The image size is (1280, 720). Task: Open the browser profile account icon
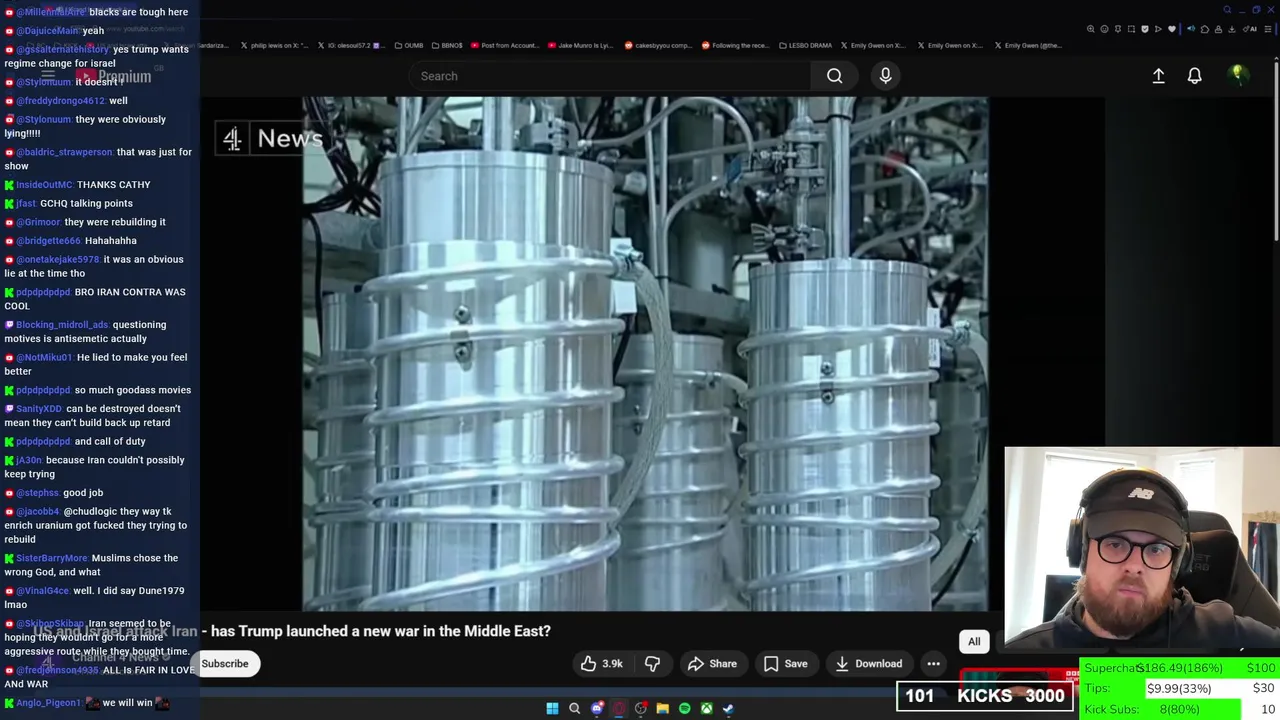(1218, 29)
